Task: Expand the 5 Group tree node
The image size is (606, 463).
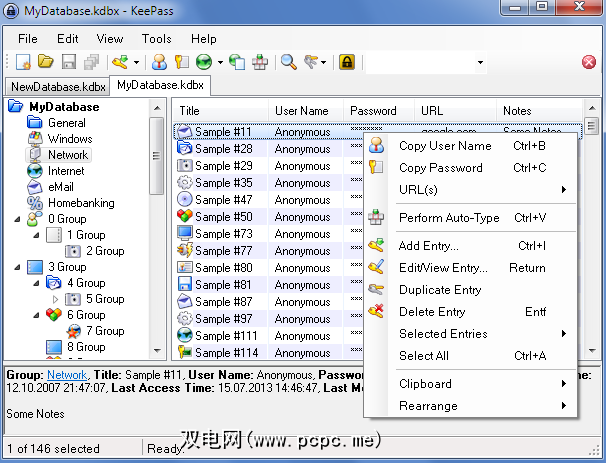Action: click(55, 299)
